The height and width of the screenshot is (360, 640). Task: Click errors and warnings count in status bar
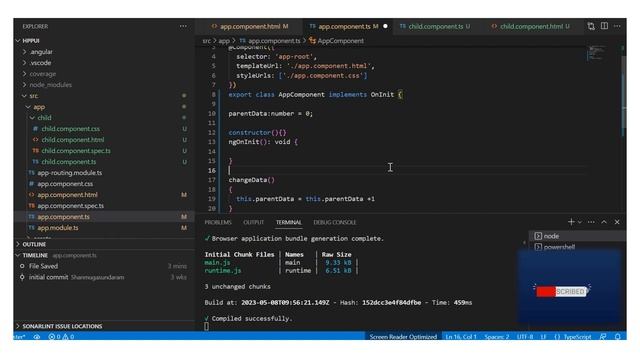pos(62,337)
